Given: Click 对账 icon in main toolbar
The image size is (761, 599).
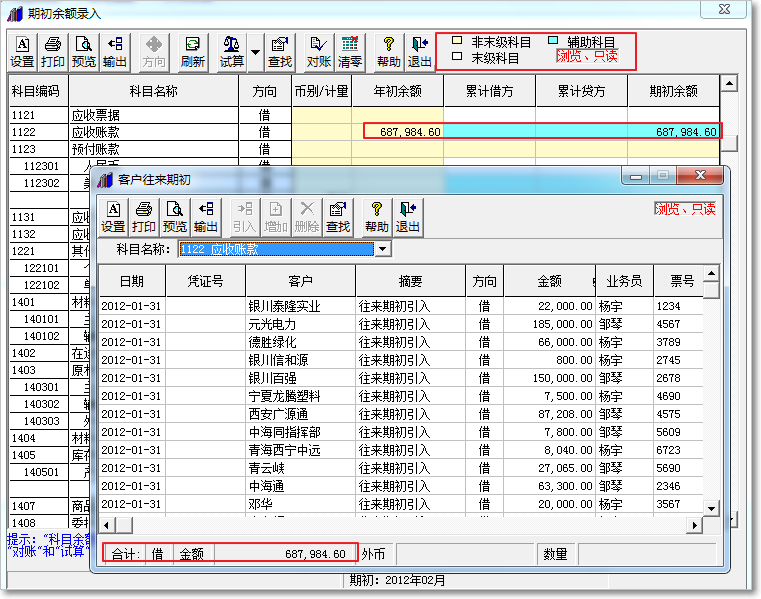Looking at the screenshot, I should (318, 52).
